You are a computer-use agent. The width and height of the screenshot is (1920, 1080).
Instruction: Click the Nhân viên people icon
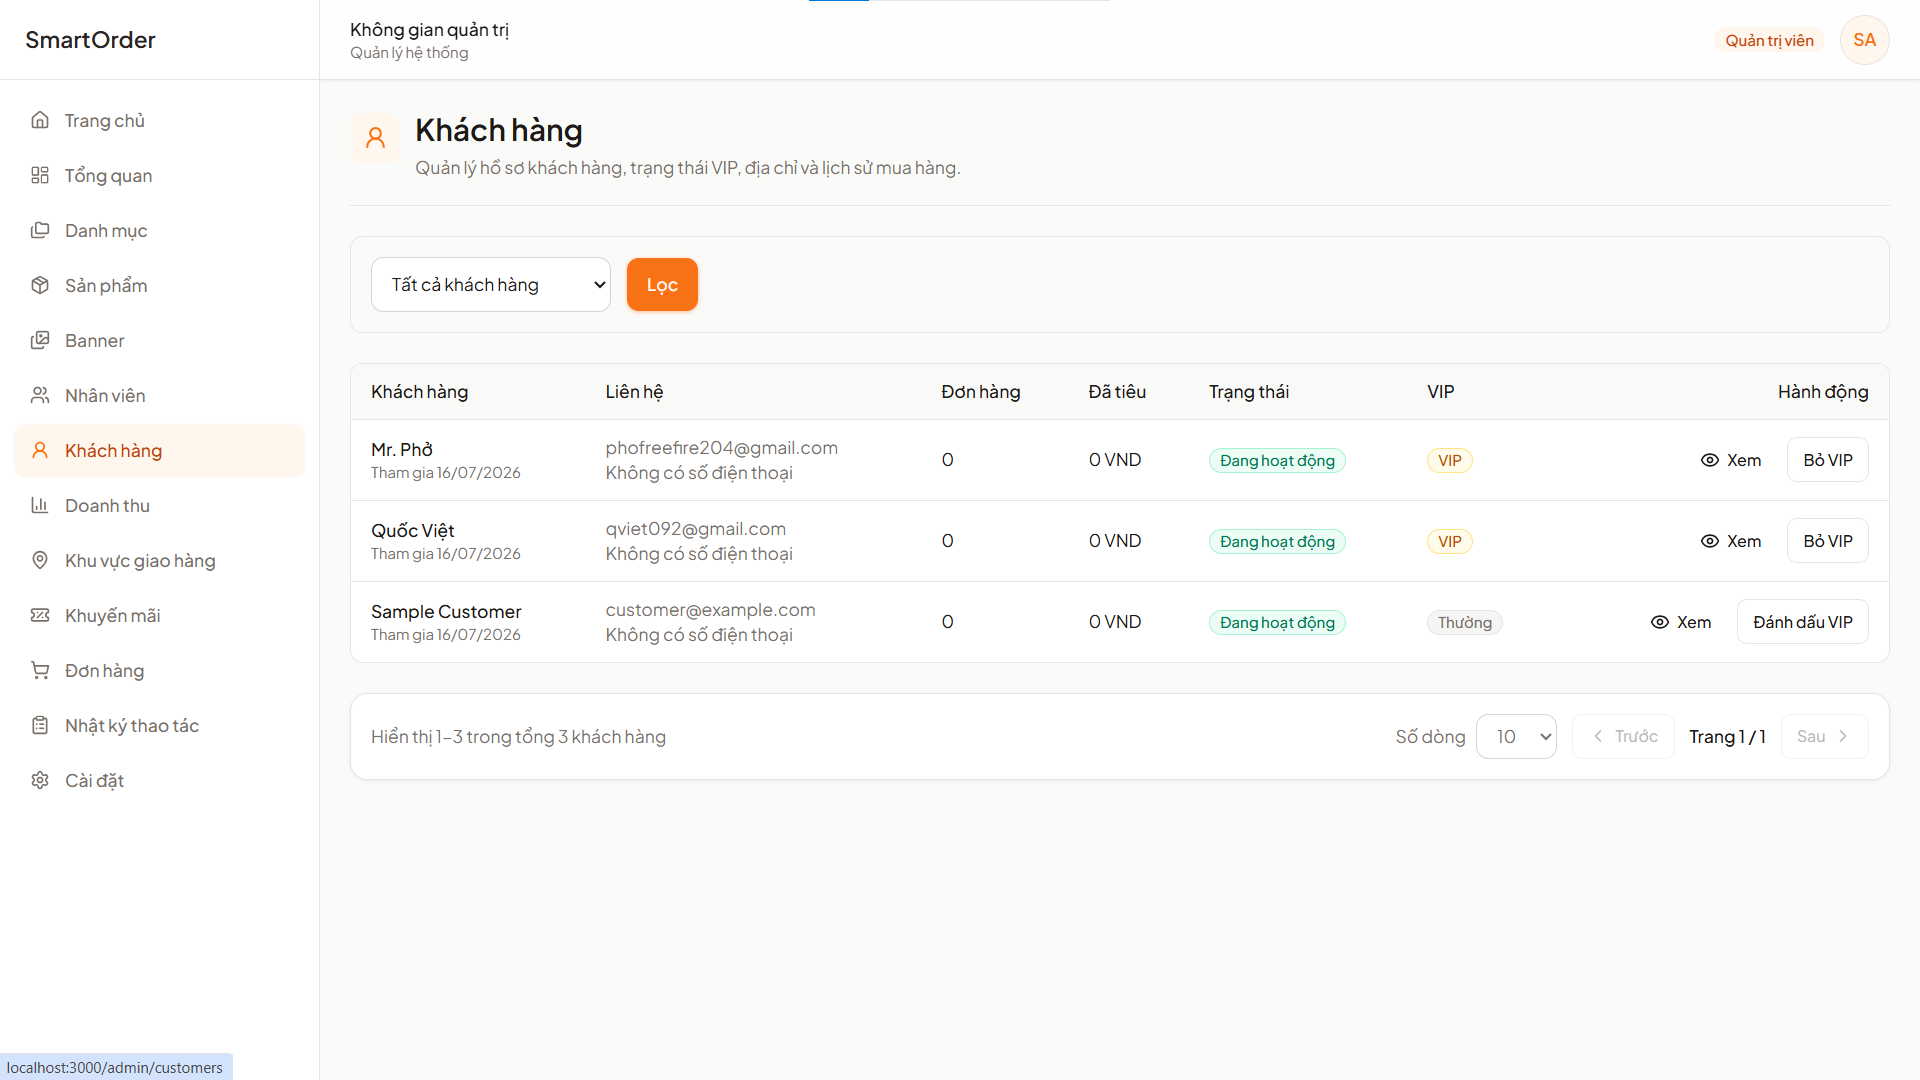click(x=40, y=395)
